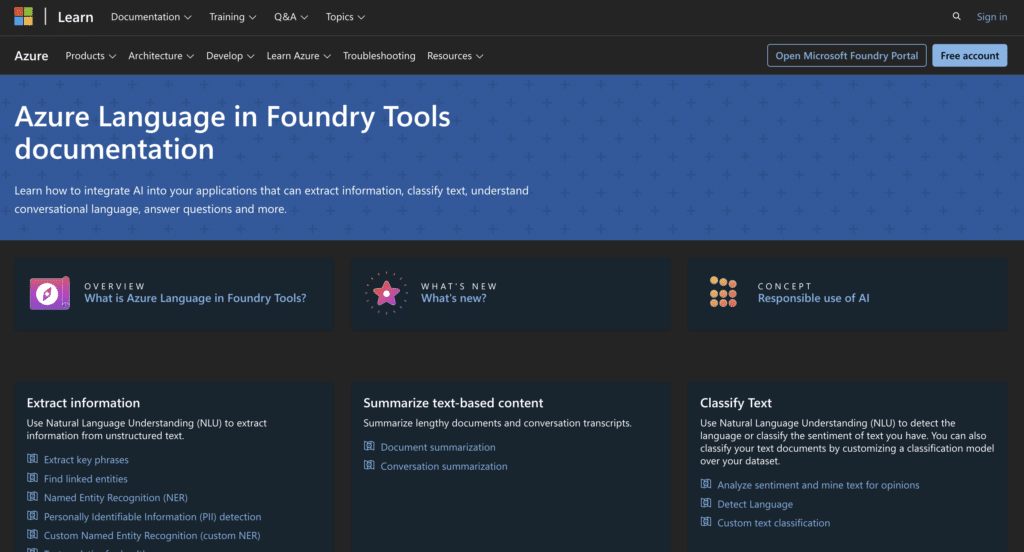Click the Free account button
Screen dimensions: 1024x552
[969, 56]
